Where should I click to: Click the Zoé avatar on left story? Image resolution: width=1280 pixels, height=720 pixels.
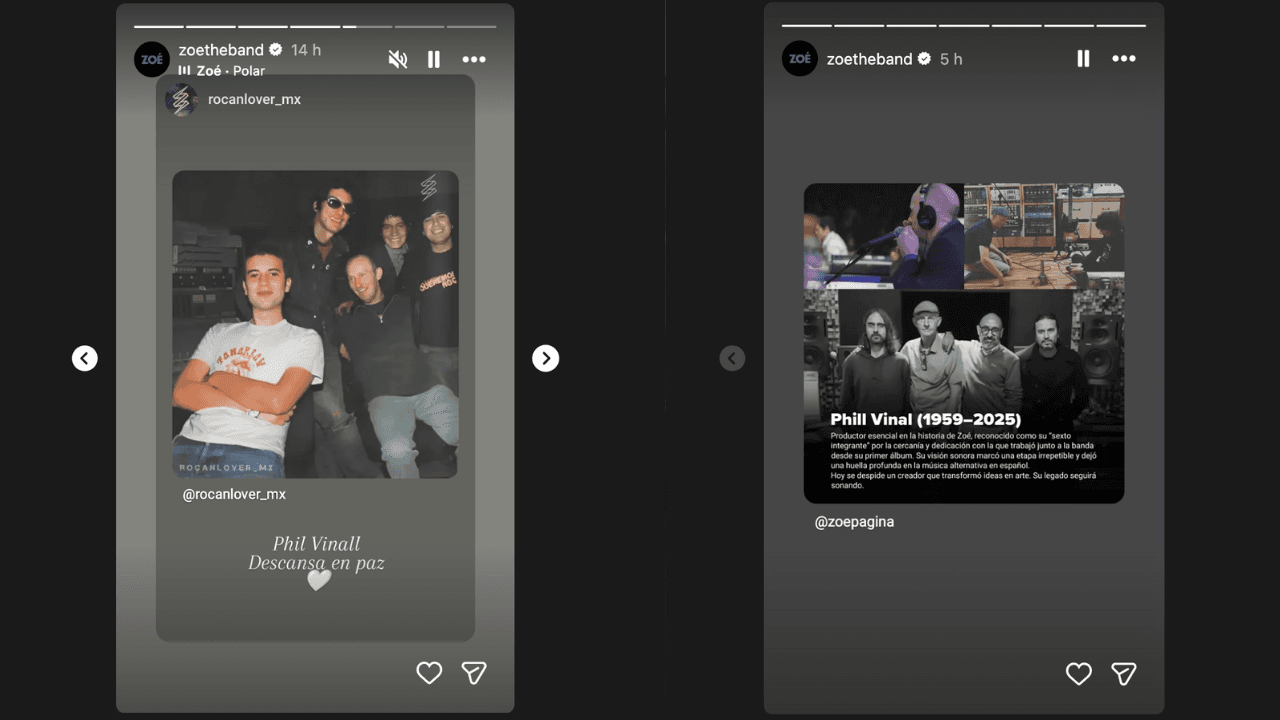click(x=152, y=59)
